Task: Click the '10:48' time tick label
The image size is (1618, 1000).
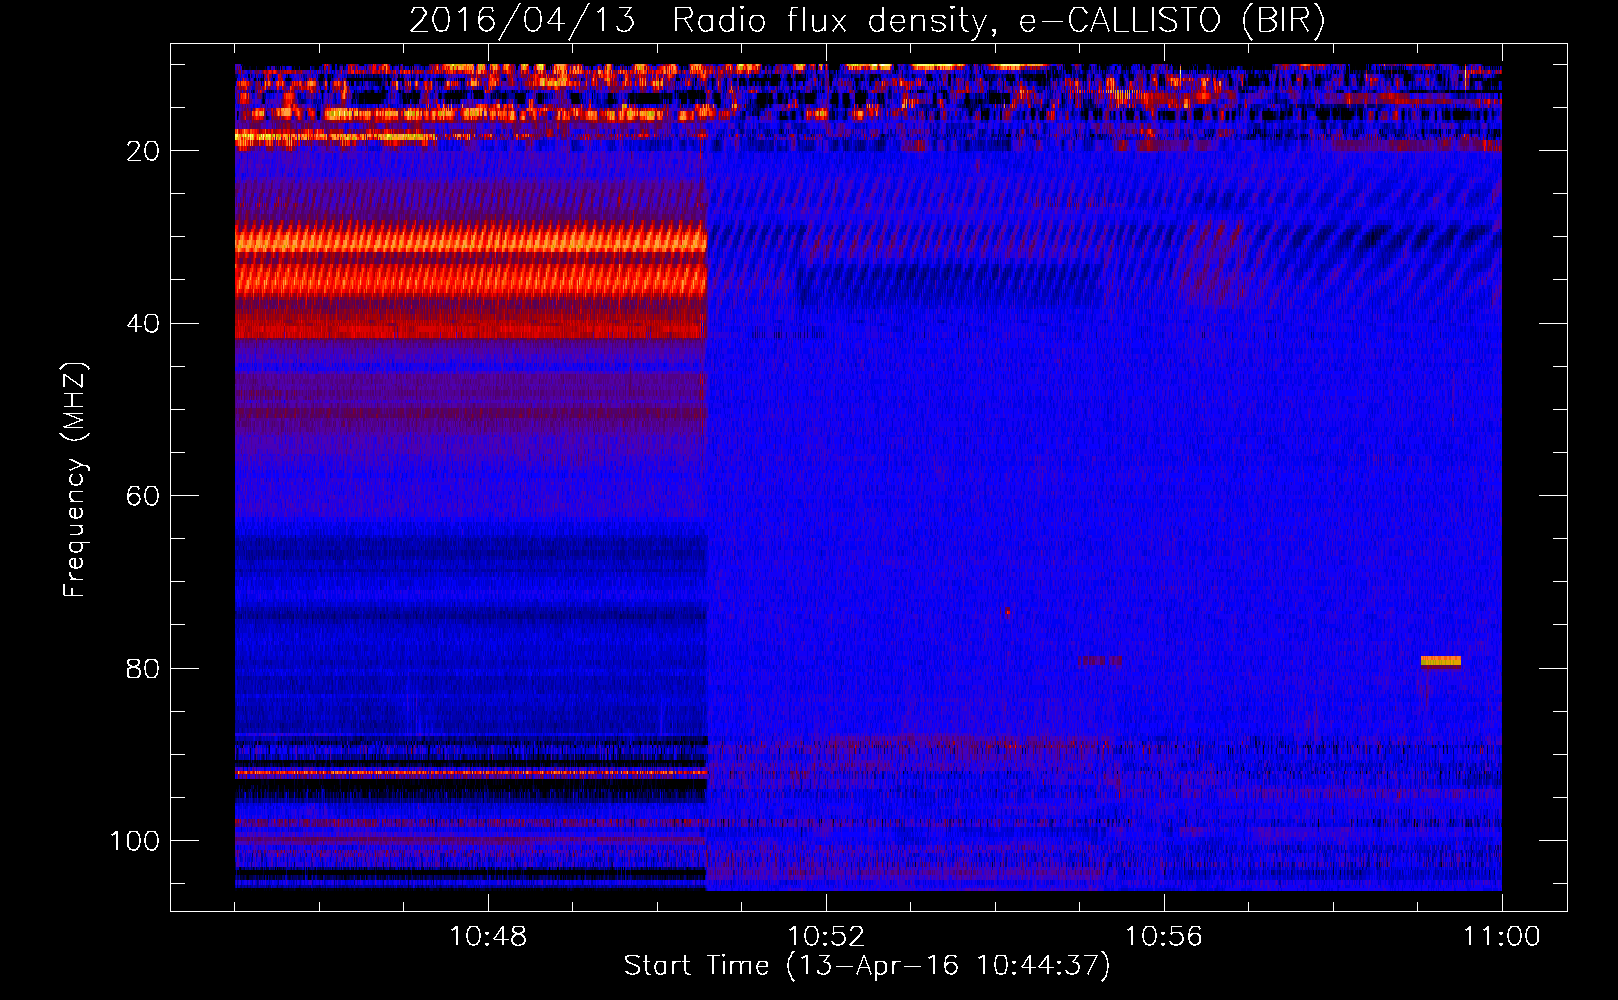Action: (488, 937)
